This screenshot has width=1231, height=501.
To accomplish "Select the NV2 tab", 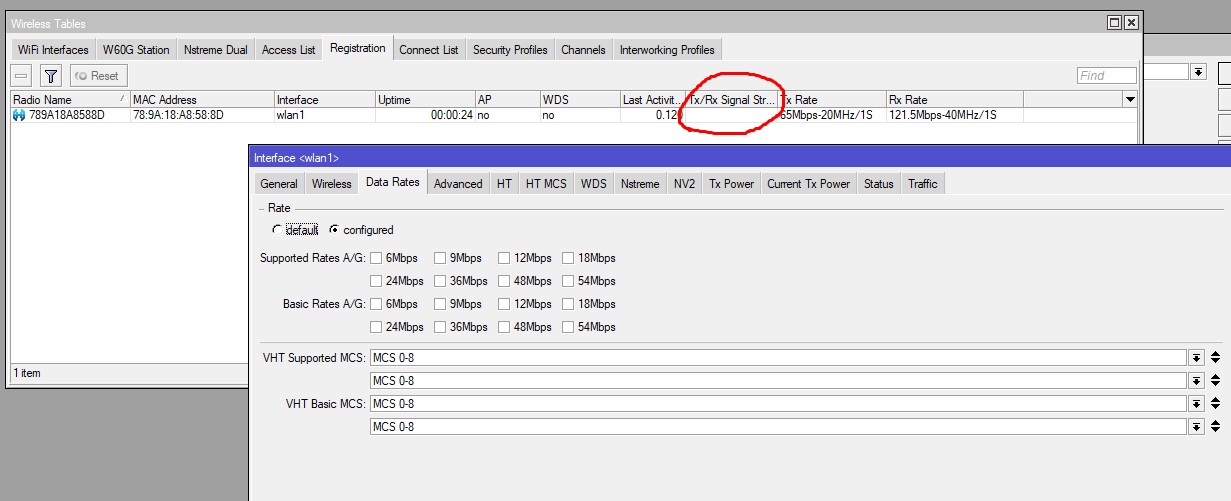I will click(684, 183).
